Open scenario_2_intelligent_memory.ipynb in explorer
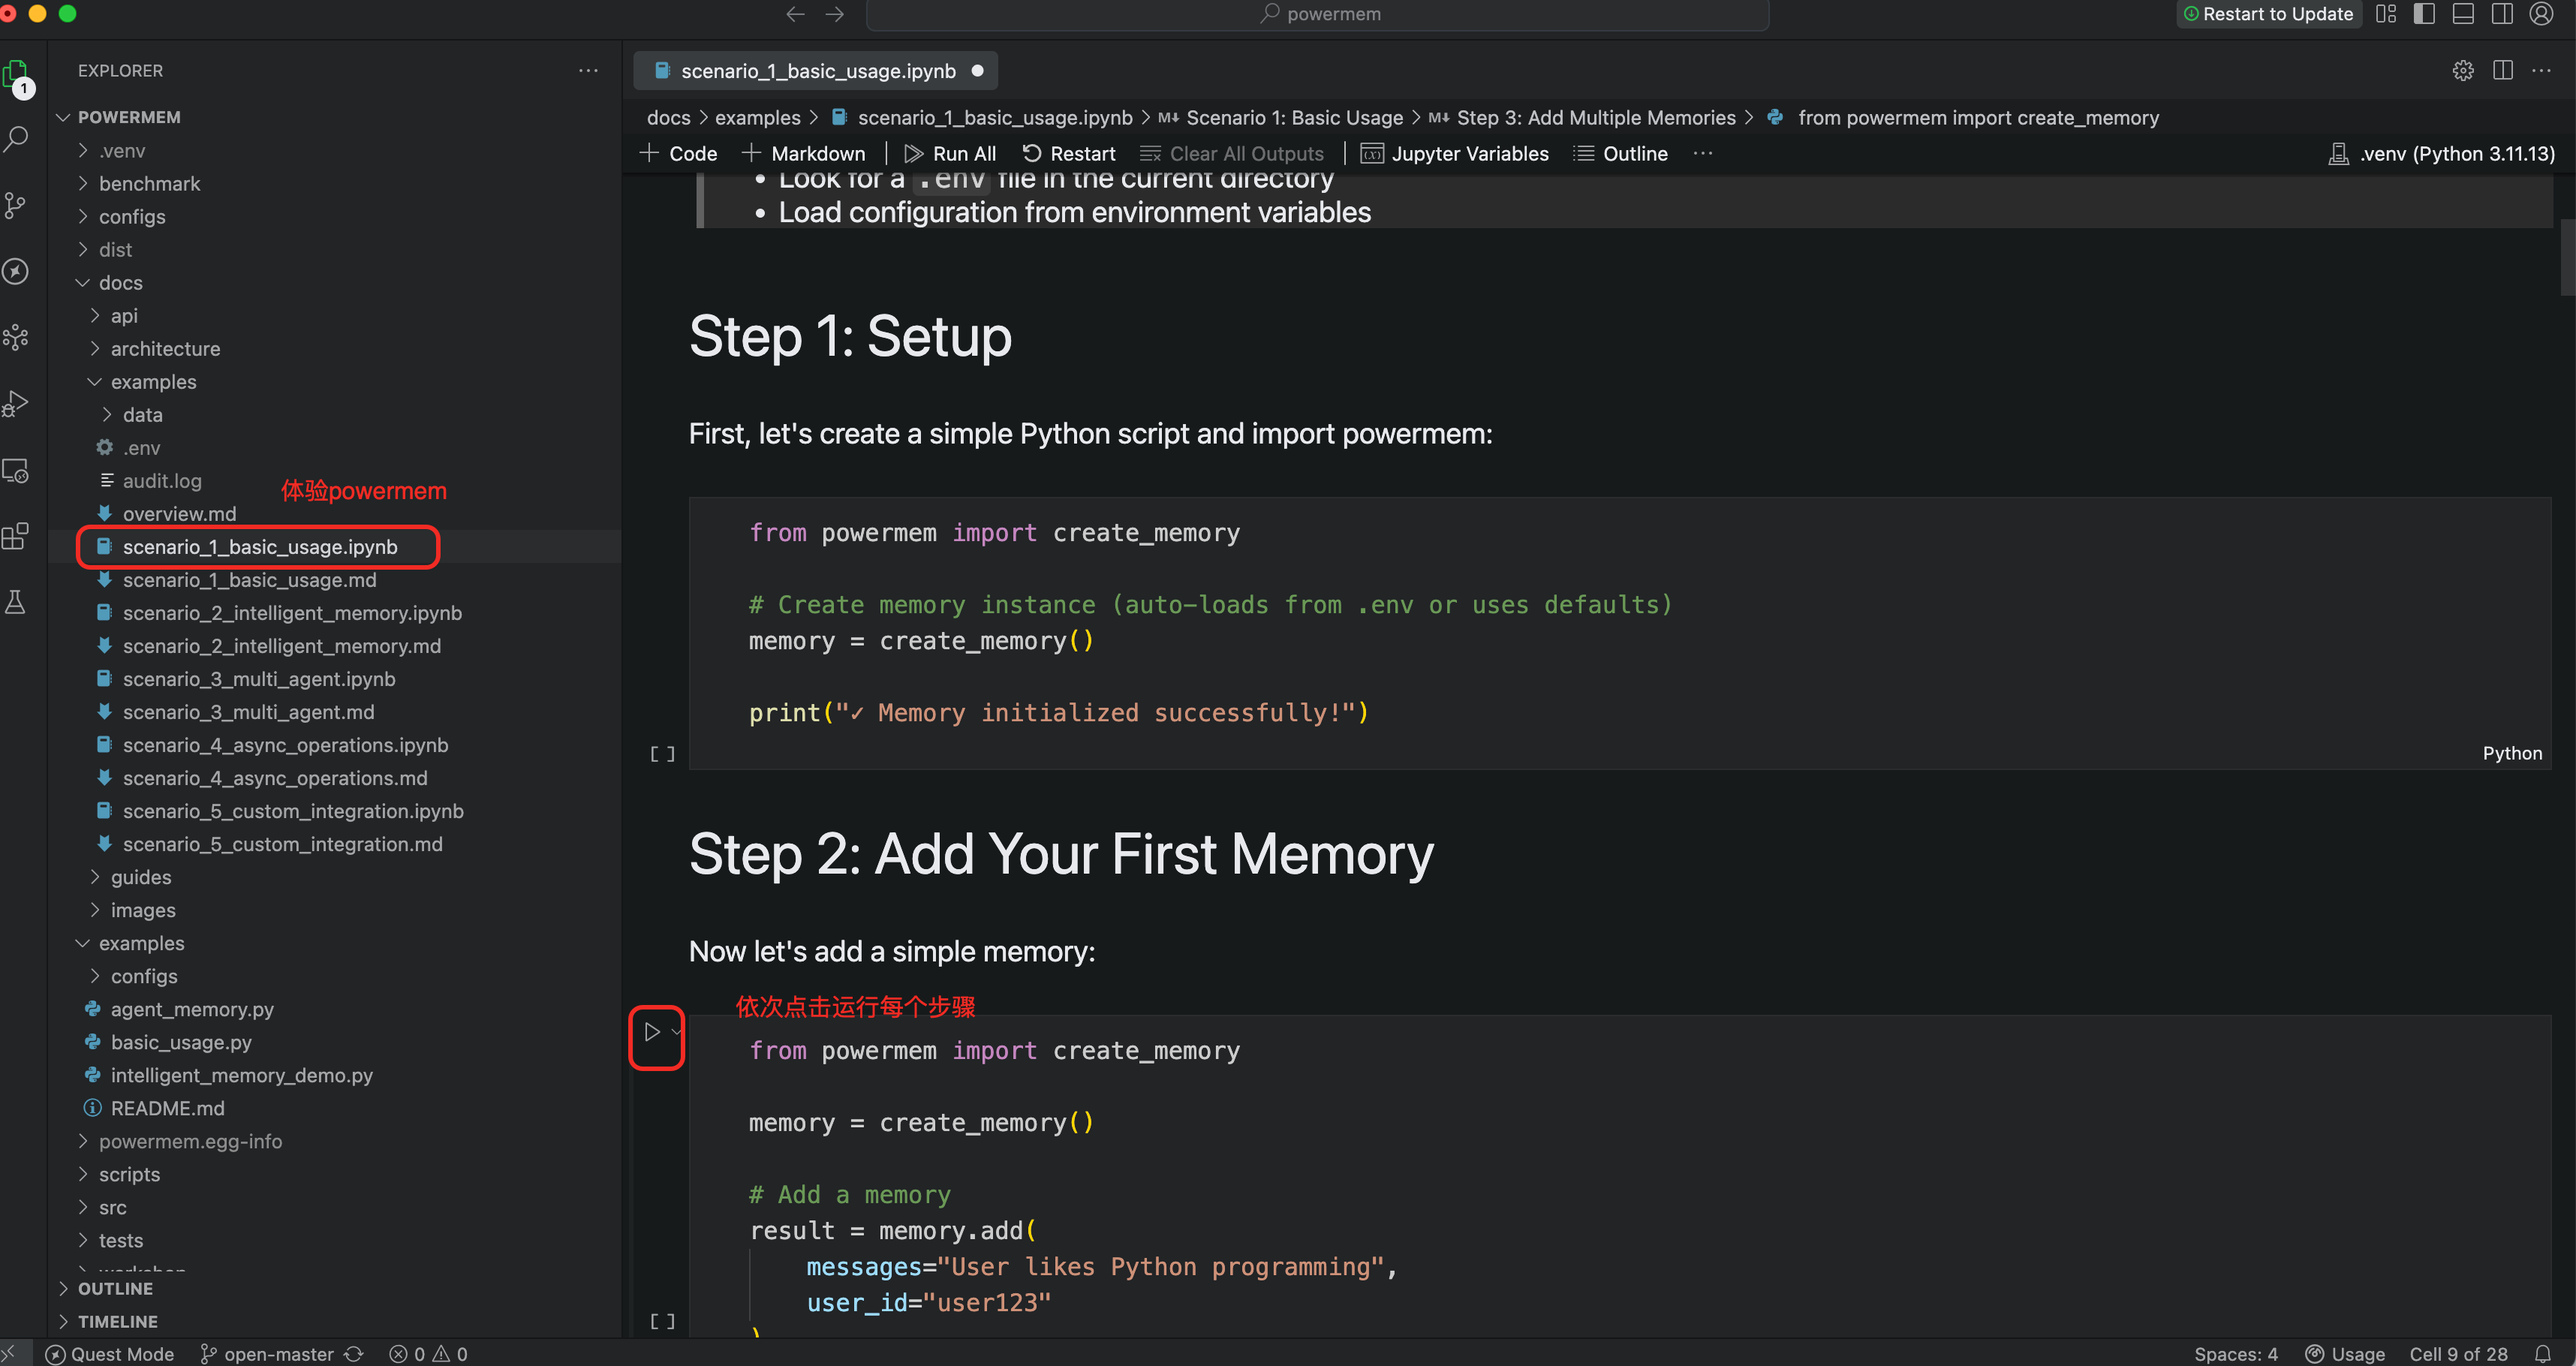Screen dimensions: 2576x1366 [292, 613]
